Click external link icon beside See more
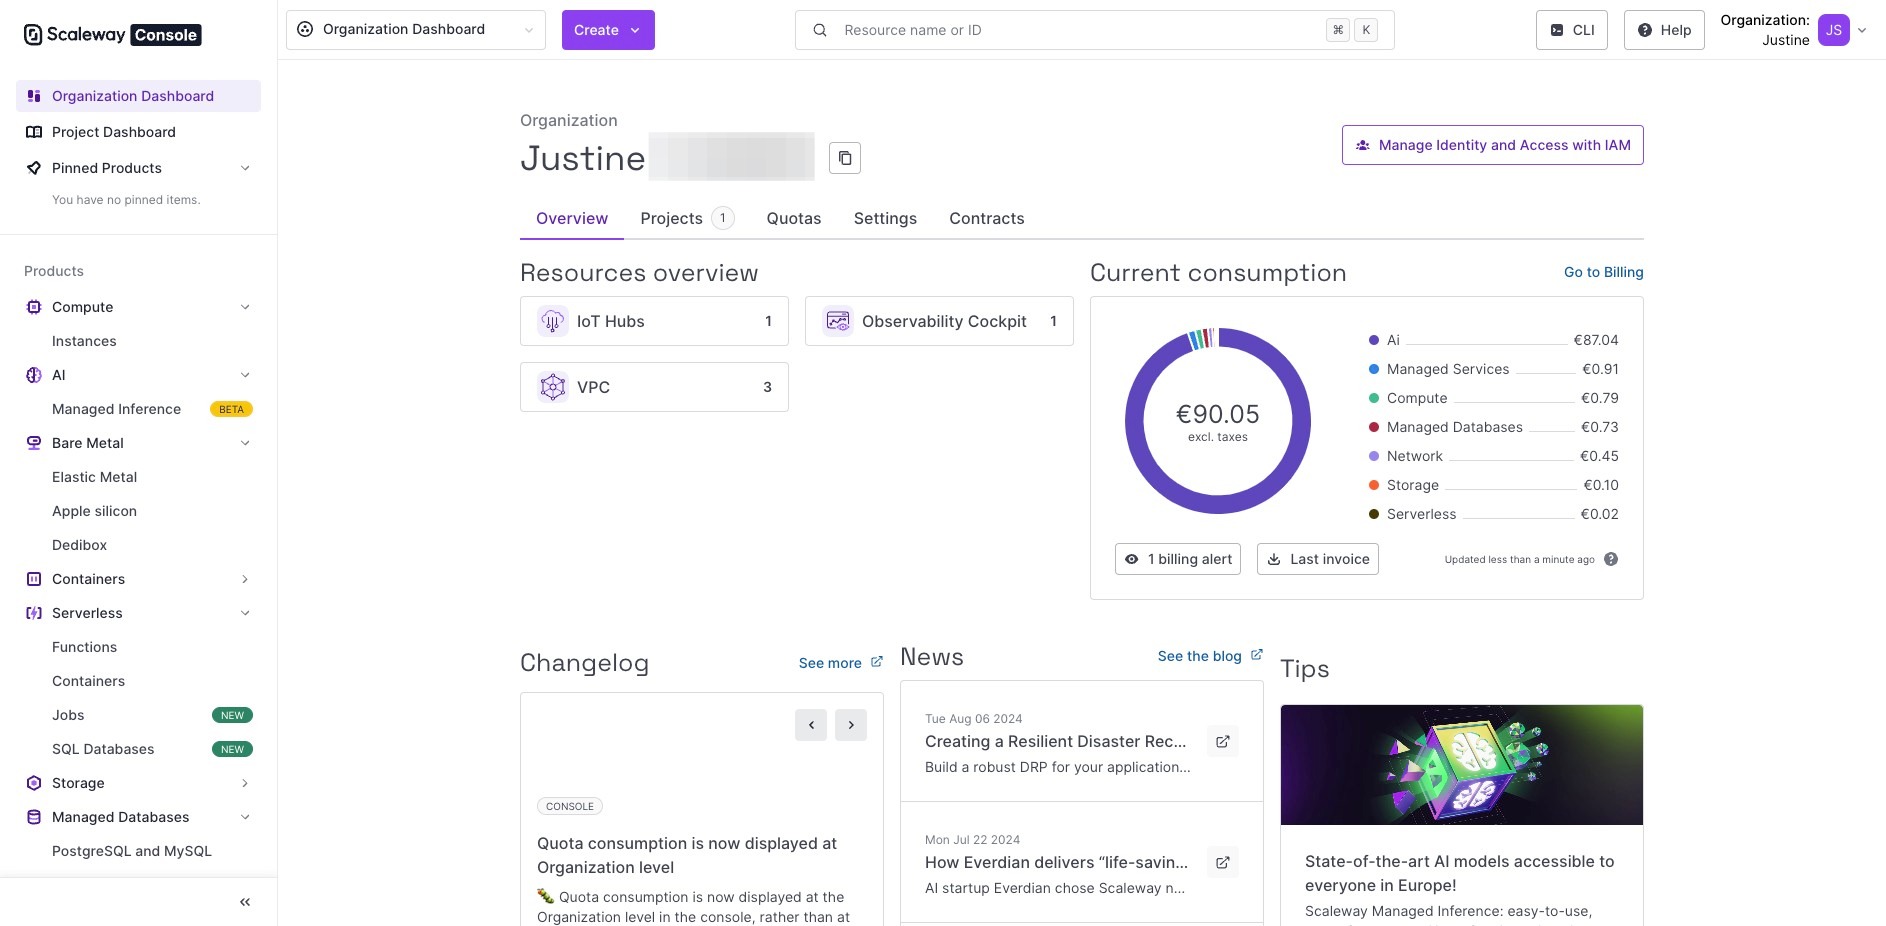The image size is (1886, 926). click(x=877, y=662)
